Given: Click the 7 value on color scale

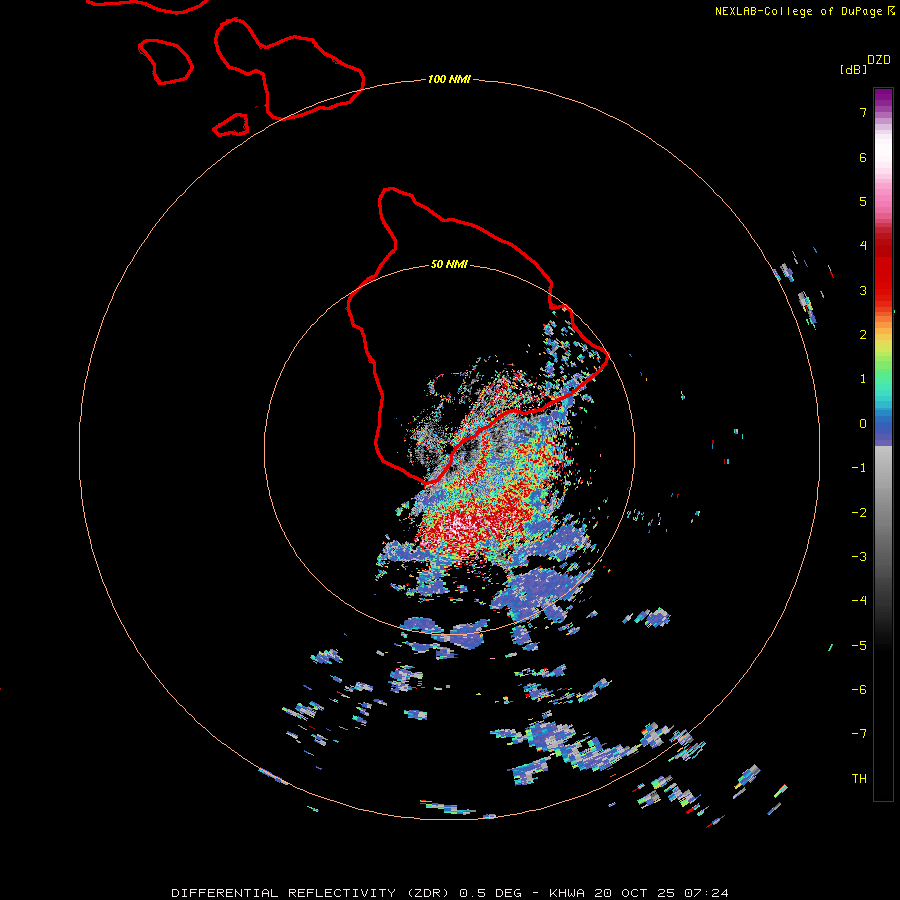Looking at the screenshot, I should [863, 112].
